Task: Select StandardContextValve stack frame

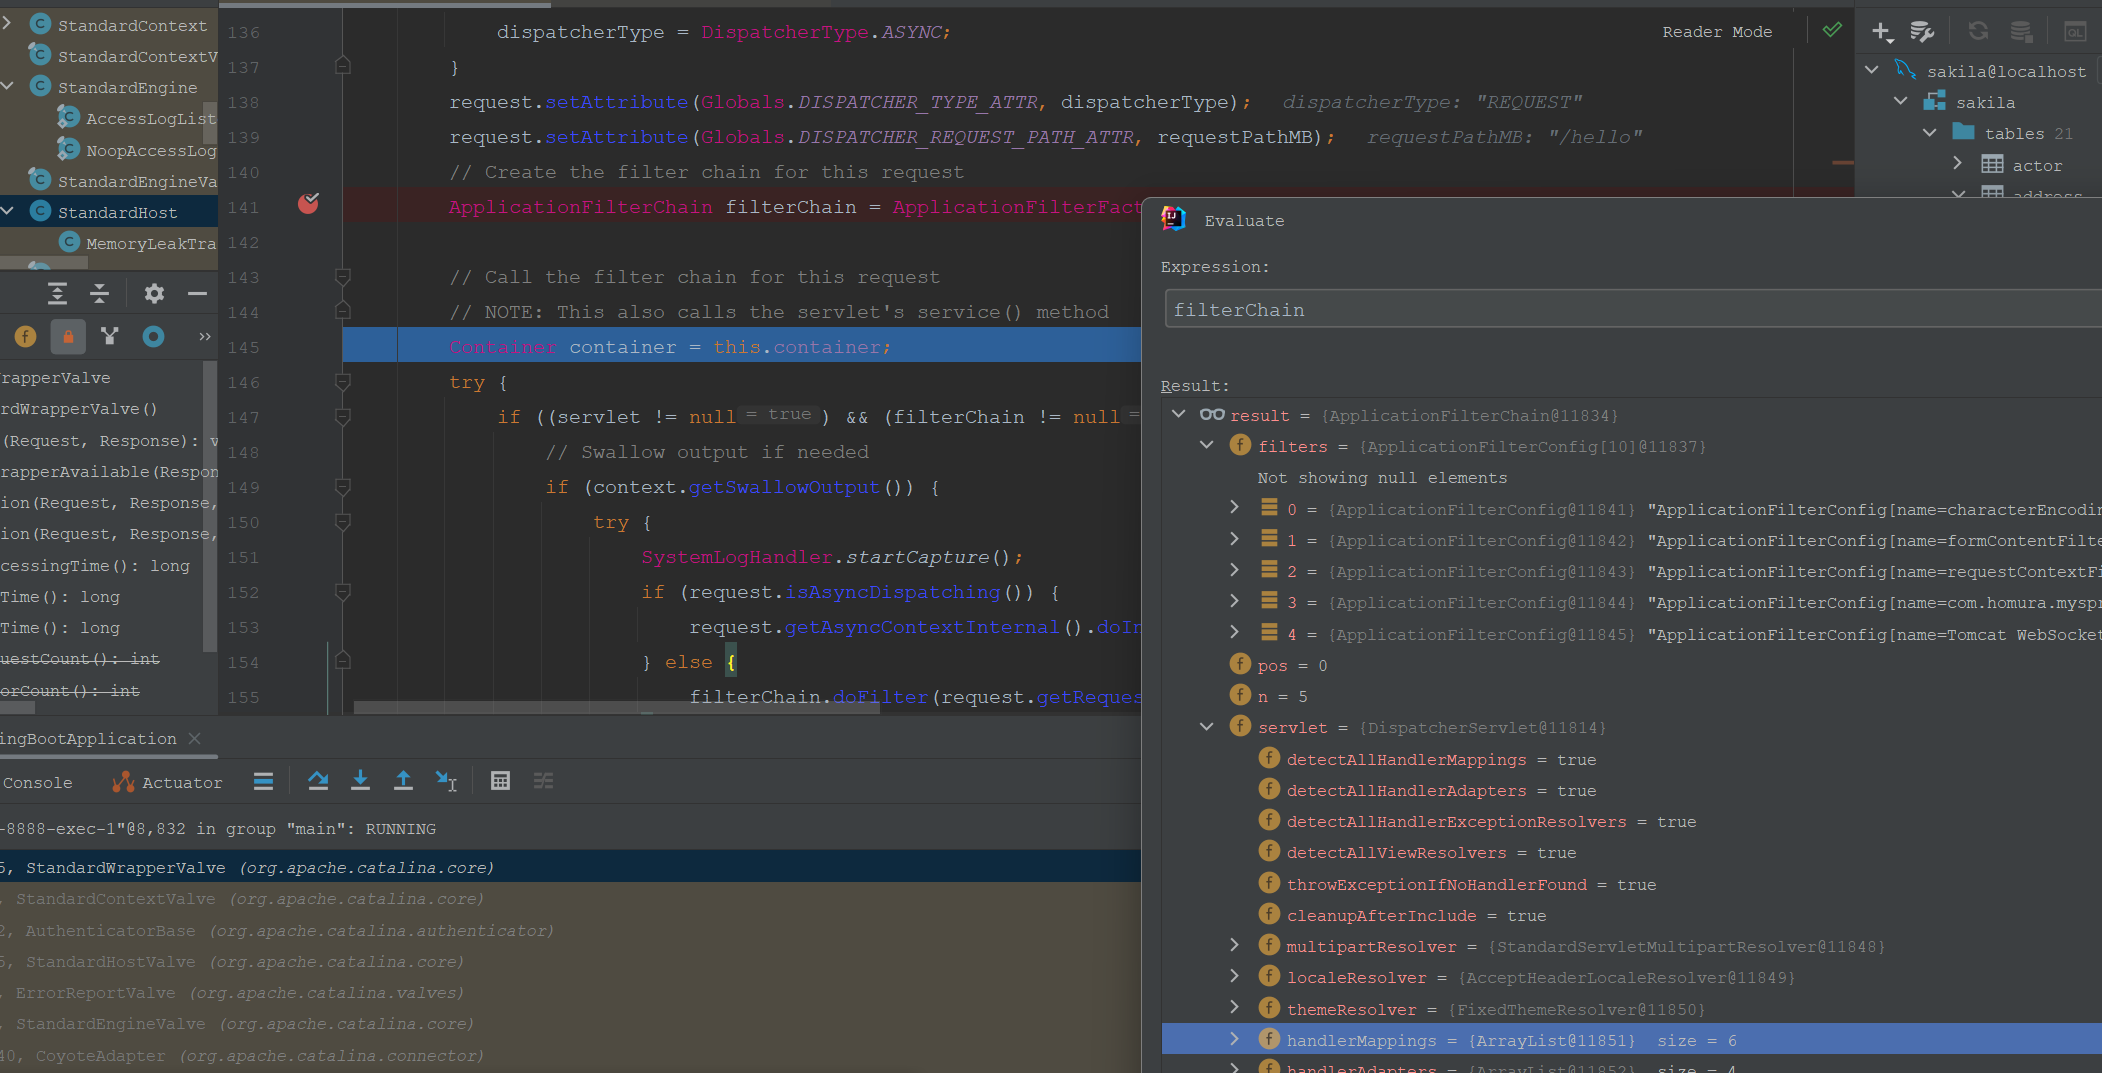Action: point(570,898)
